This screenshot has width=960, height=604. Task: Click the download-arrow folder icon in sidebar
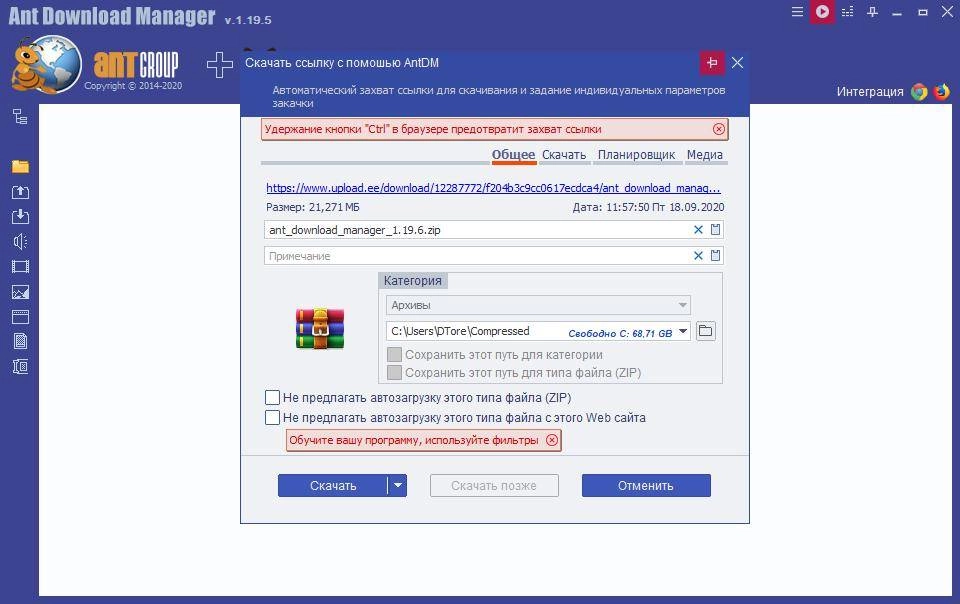(20, 217)
